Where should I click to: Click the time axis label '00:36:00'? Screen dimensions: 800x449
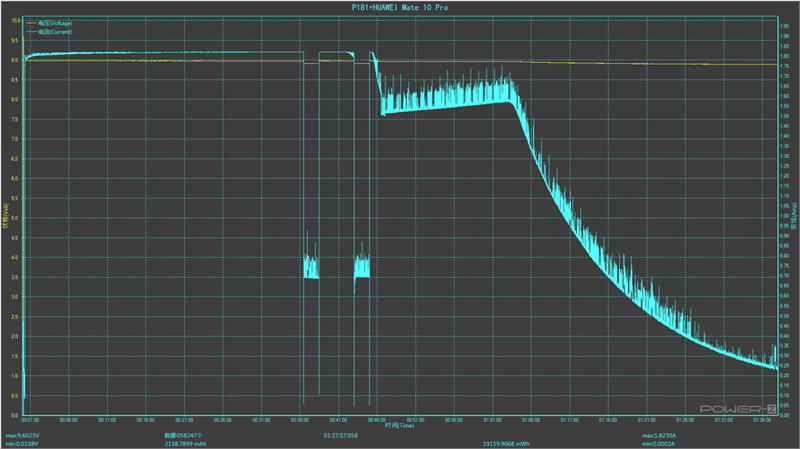click(x=299, y=420)
